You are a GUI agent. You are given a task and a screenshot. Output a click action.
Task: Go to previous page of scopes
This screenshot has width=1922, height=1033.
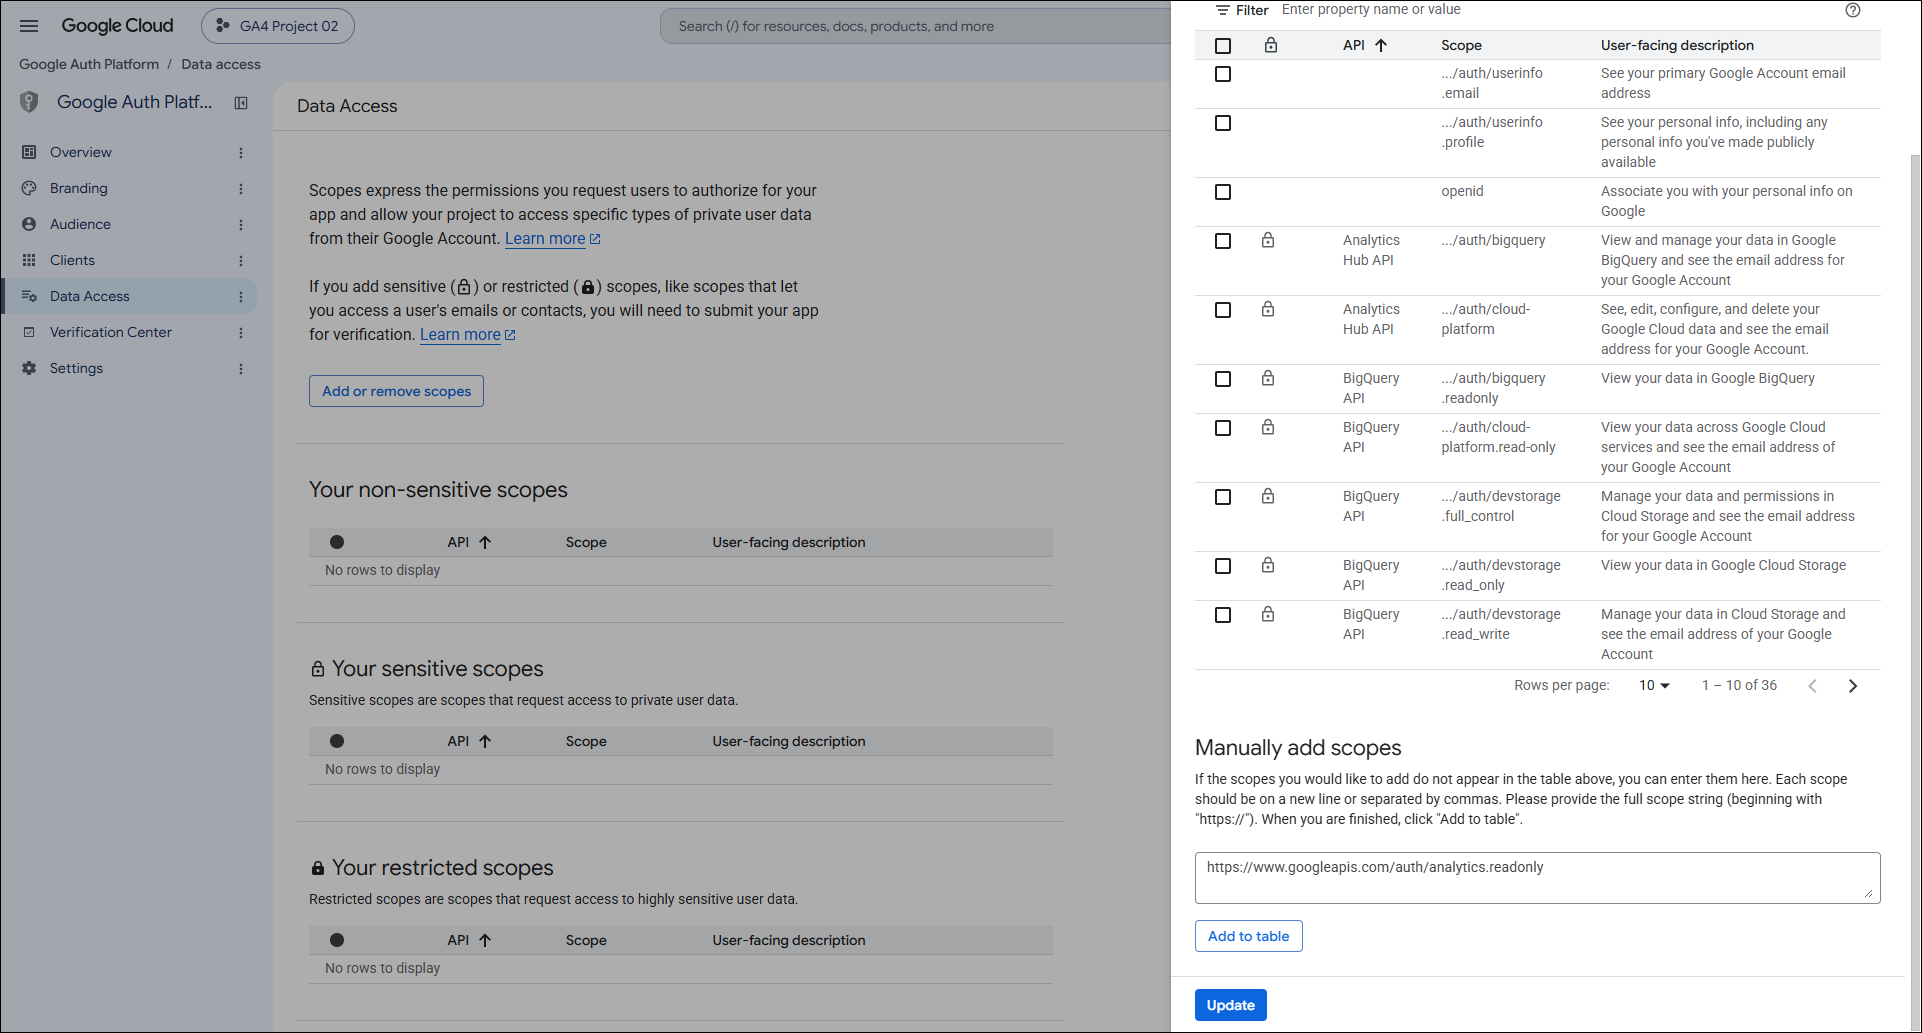(1812, 686)
